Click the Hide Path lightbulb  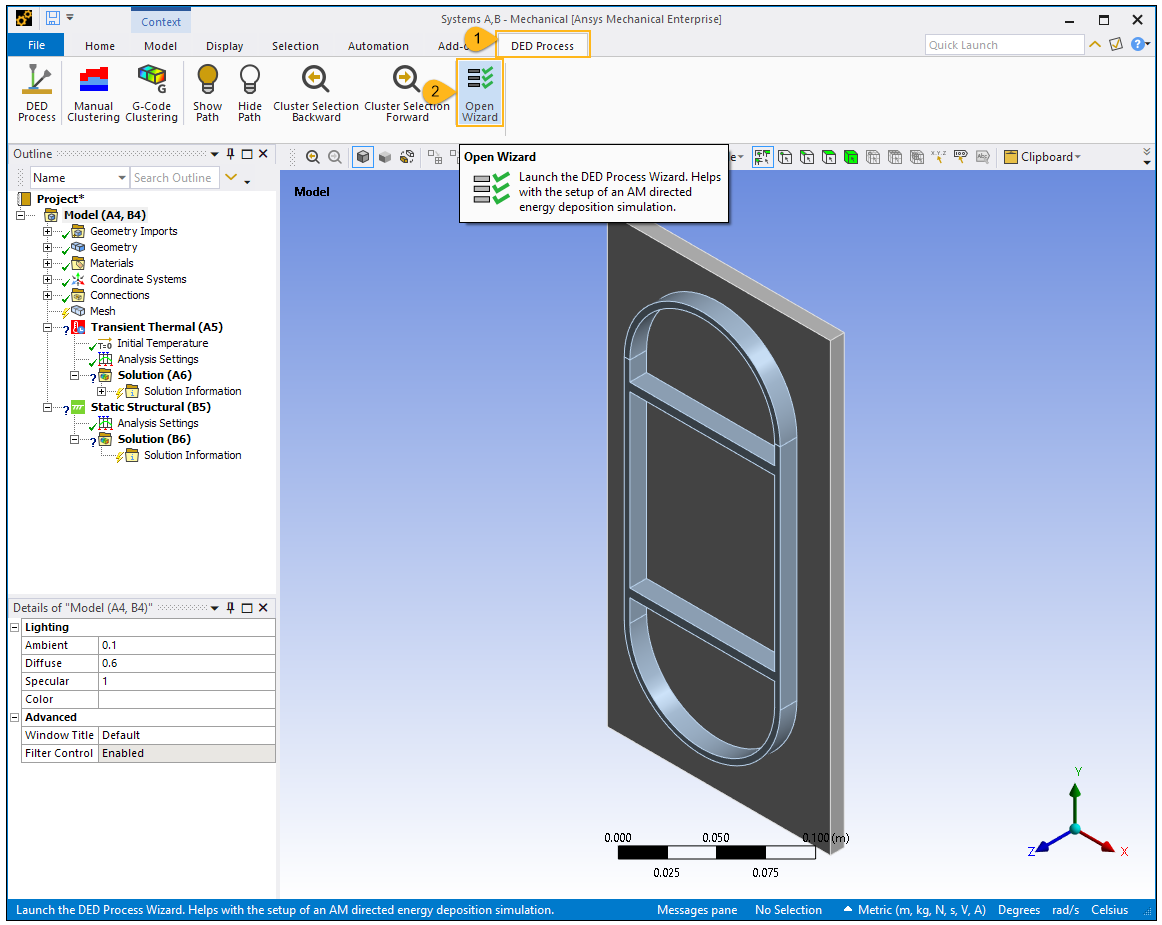coord(249,92)
